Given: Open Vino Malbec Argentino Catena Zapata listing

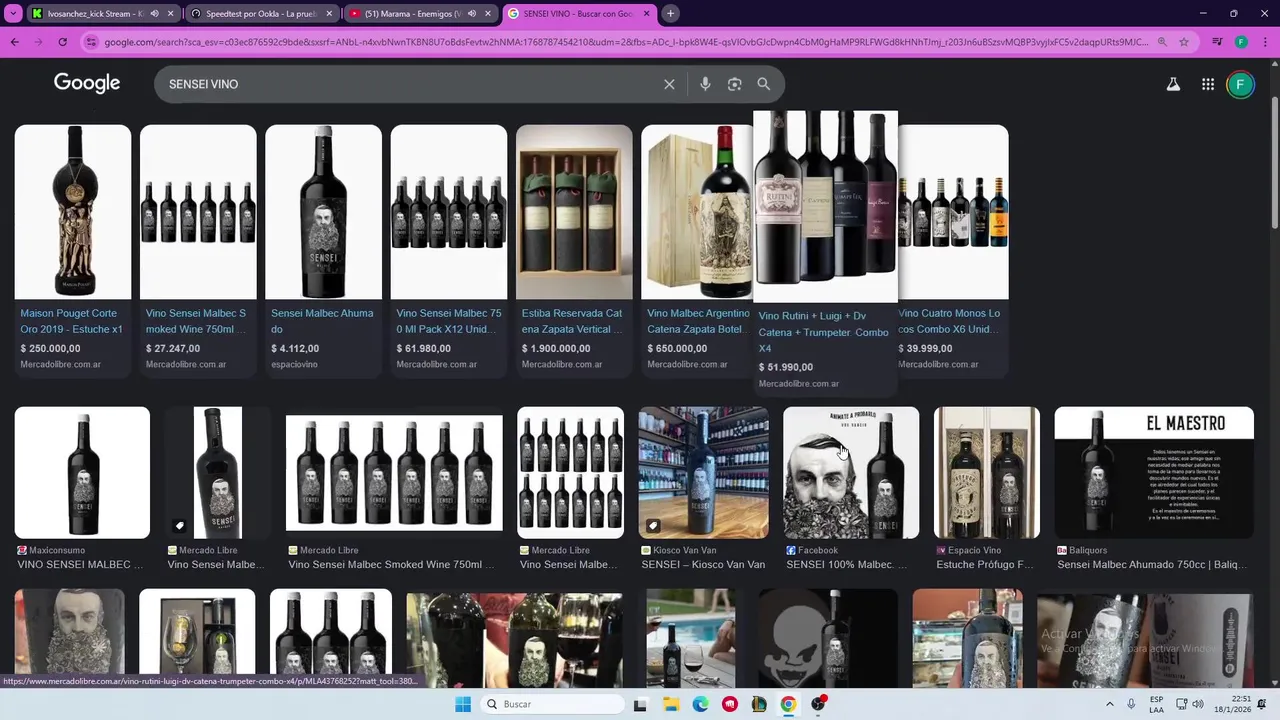Looking at the screenshot, I should [x=698, y=321].
